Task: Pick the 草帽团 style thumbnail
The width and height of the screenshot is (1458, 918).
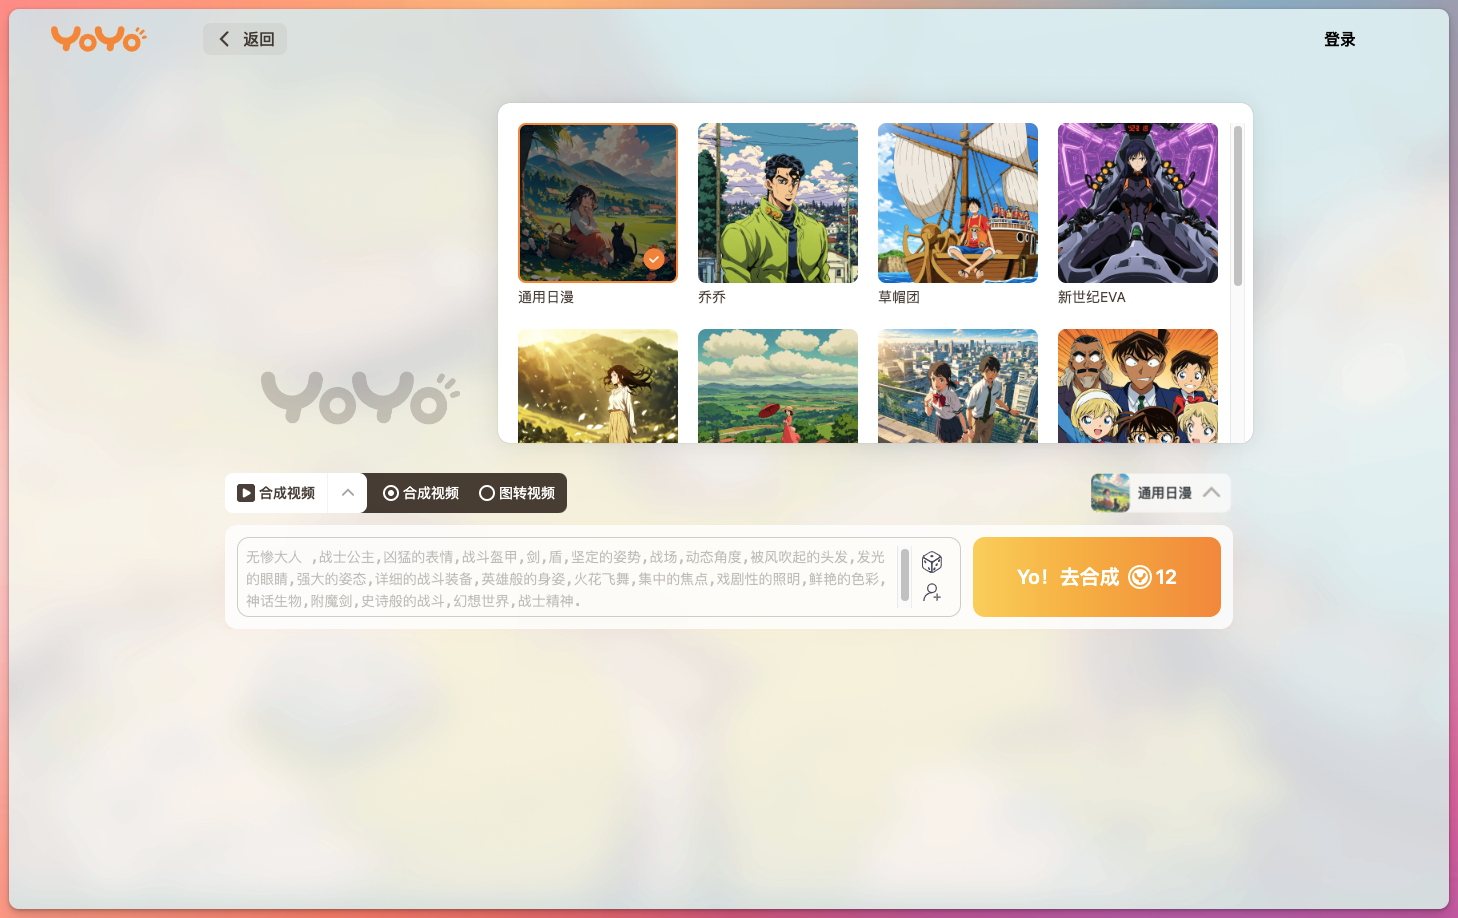Action: coord(958,203)
